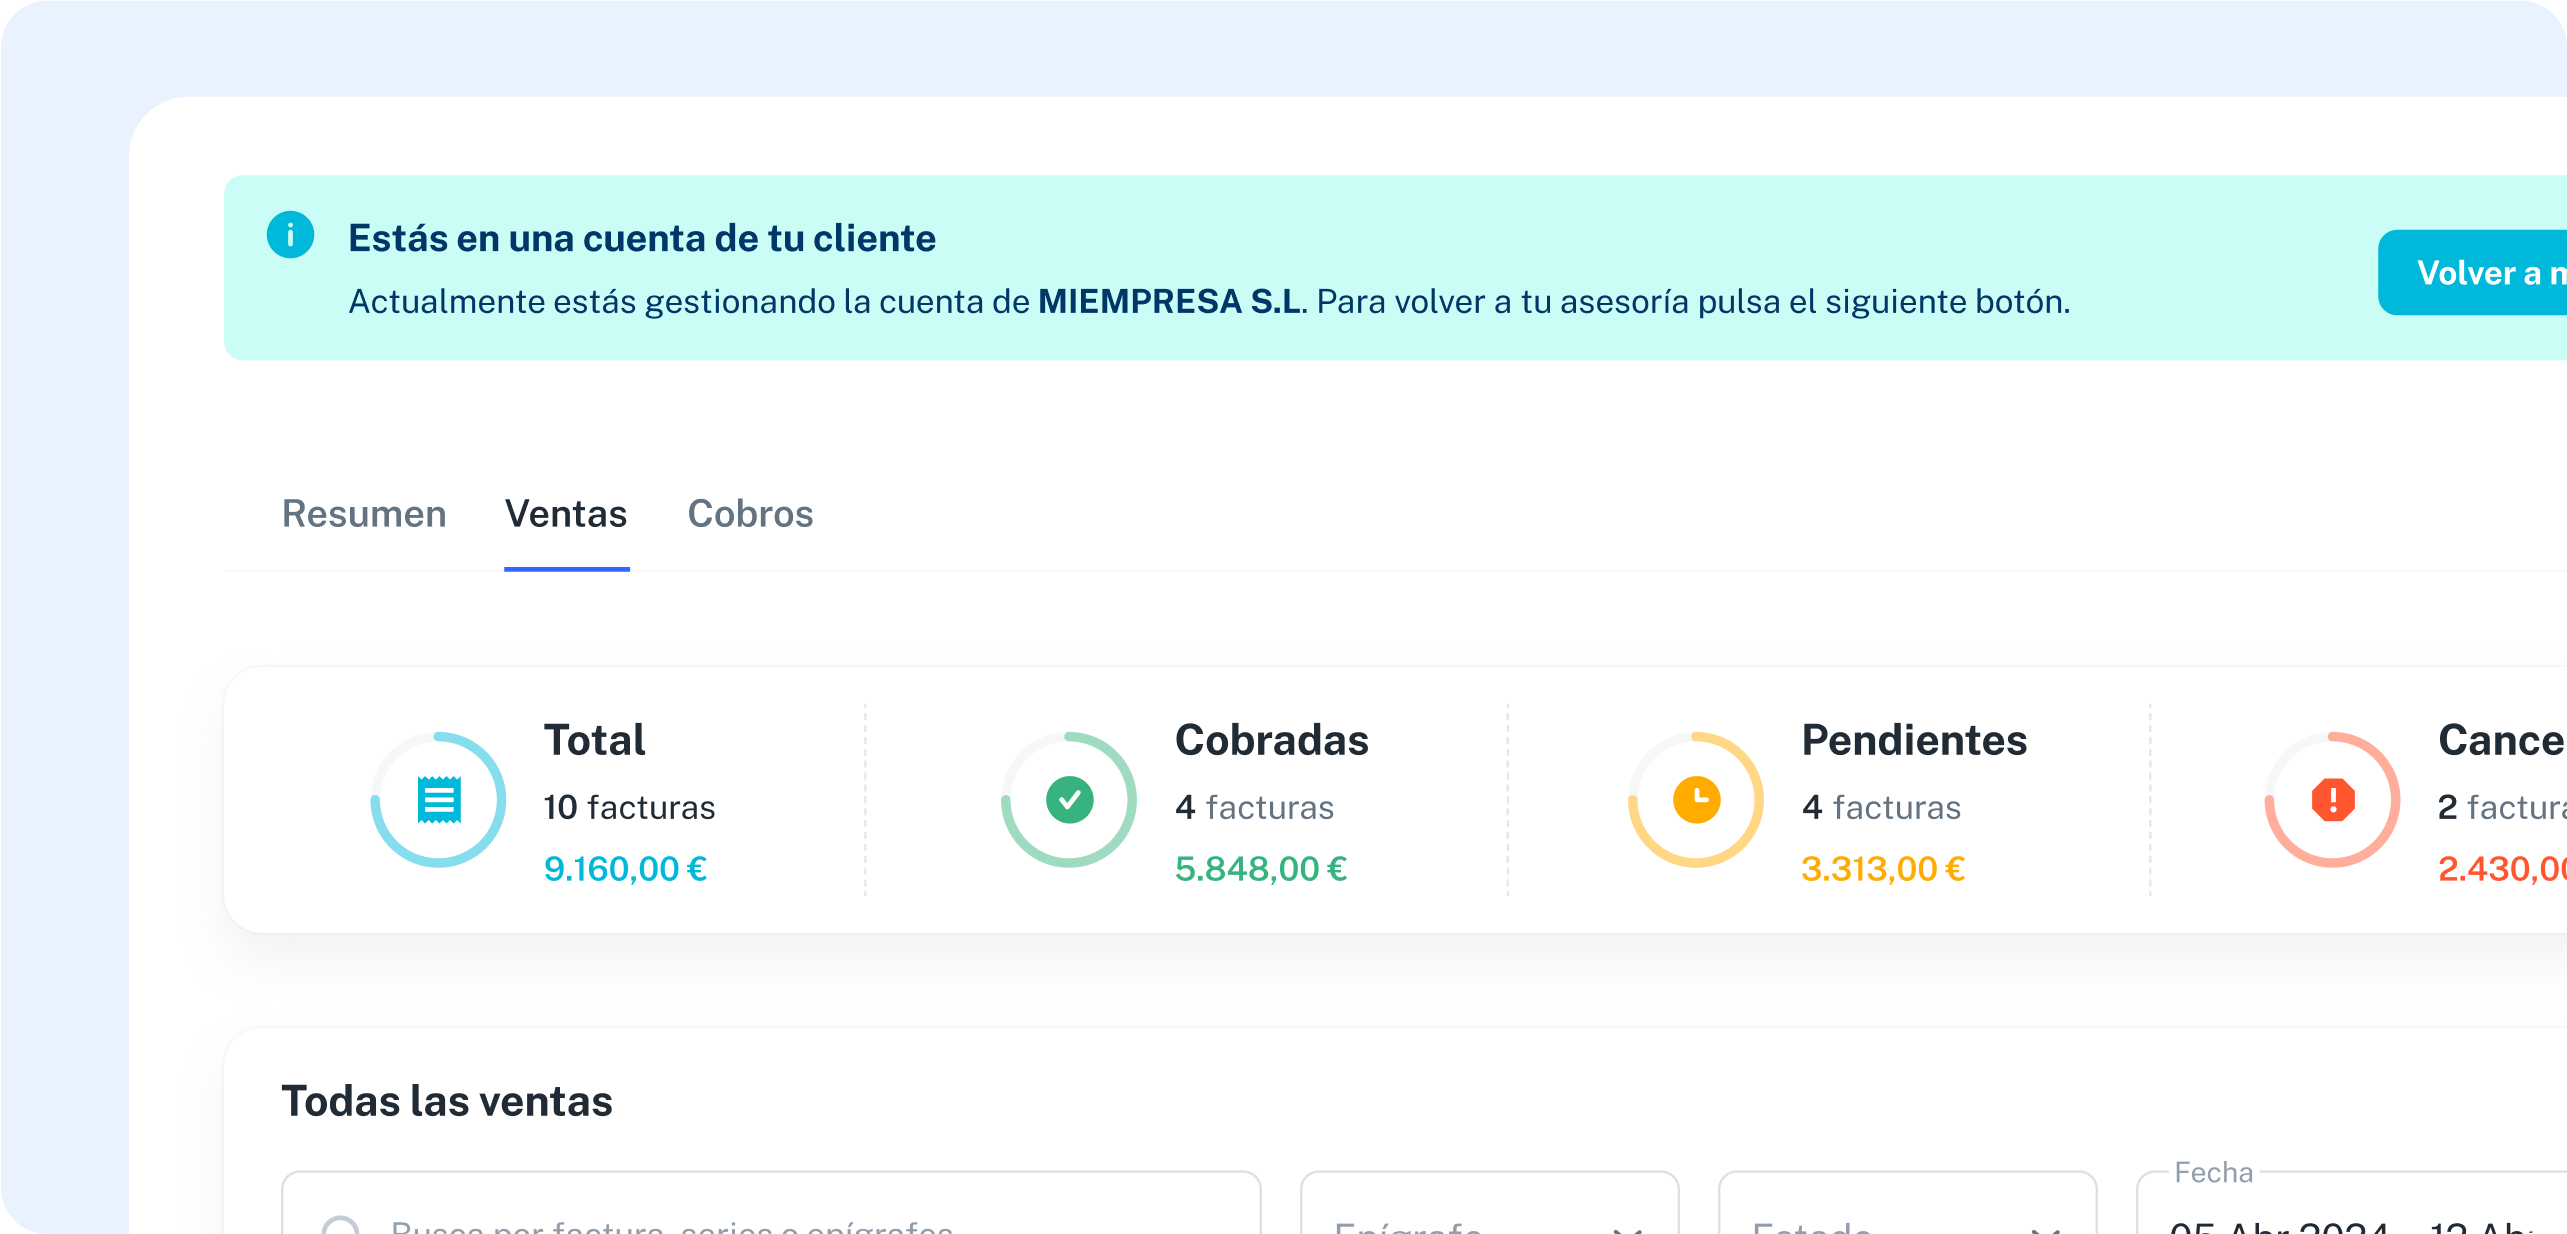This screenshot has height=1234, width=2567.
Task: Click the info icon in client banner
Action: 290,236
